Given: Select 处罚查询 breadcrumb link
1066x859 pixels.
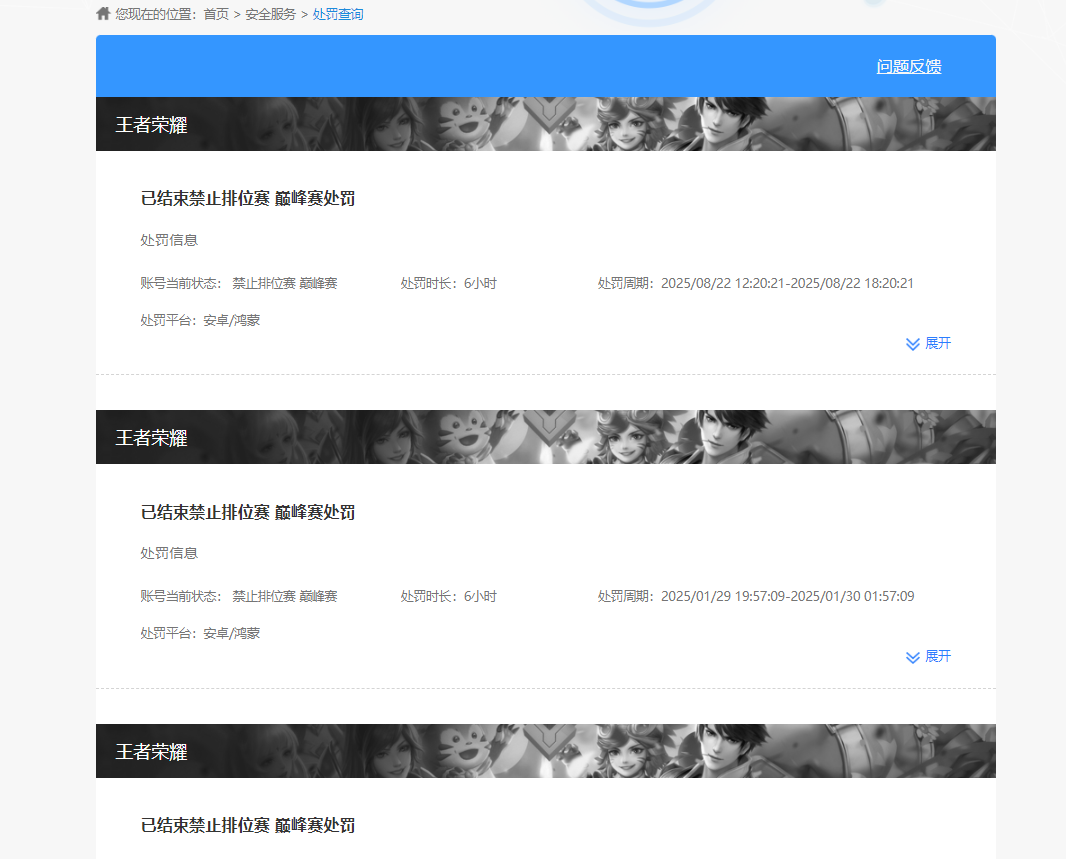Looking at the screenshot, I should [338, 14].
